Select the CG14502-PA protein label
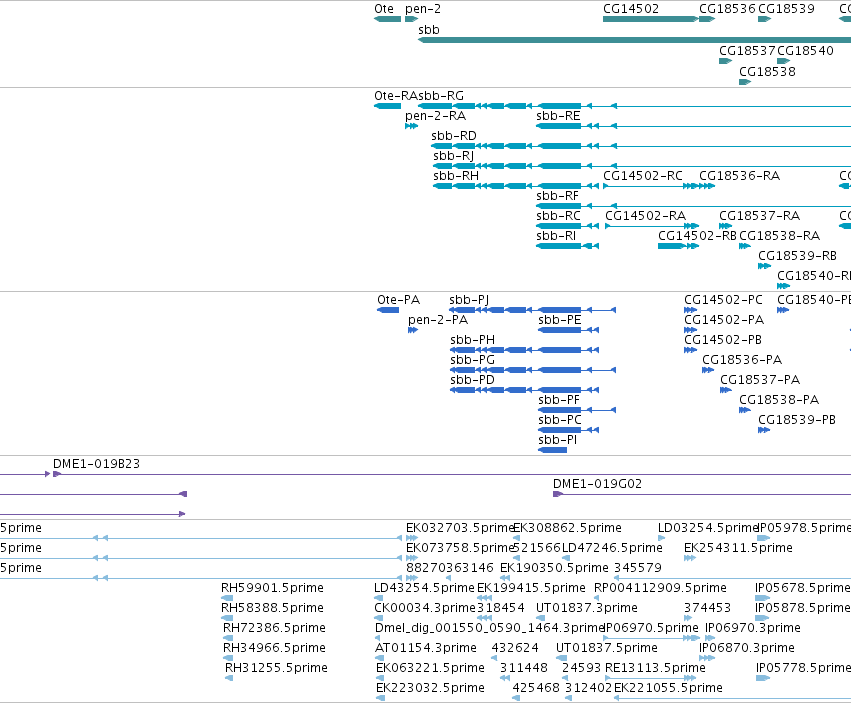Screen dimensions: 851x703 click(x=723, y=320)
